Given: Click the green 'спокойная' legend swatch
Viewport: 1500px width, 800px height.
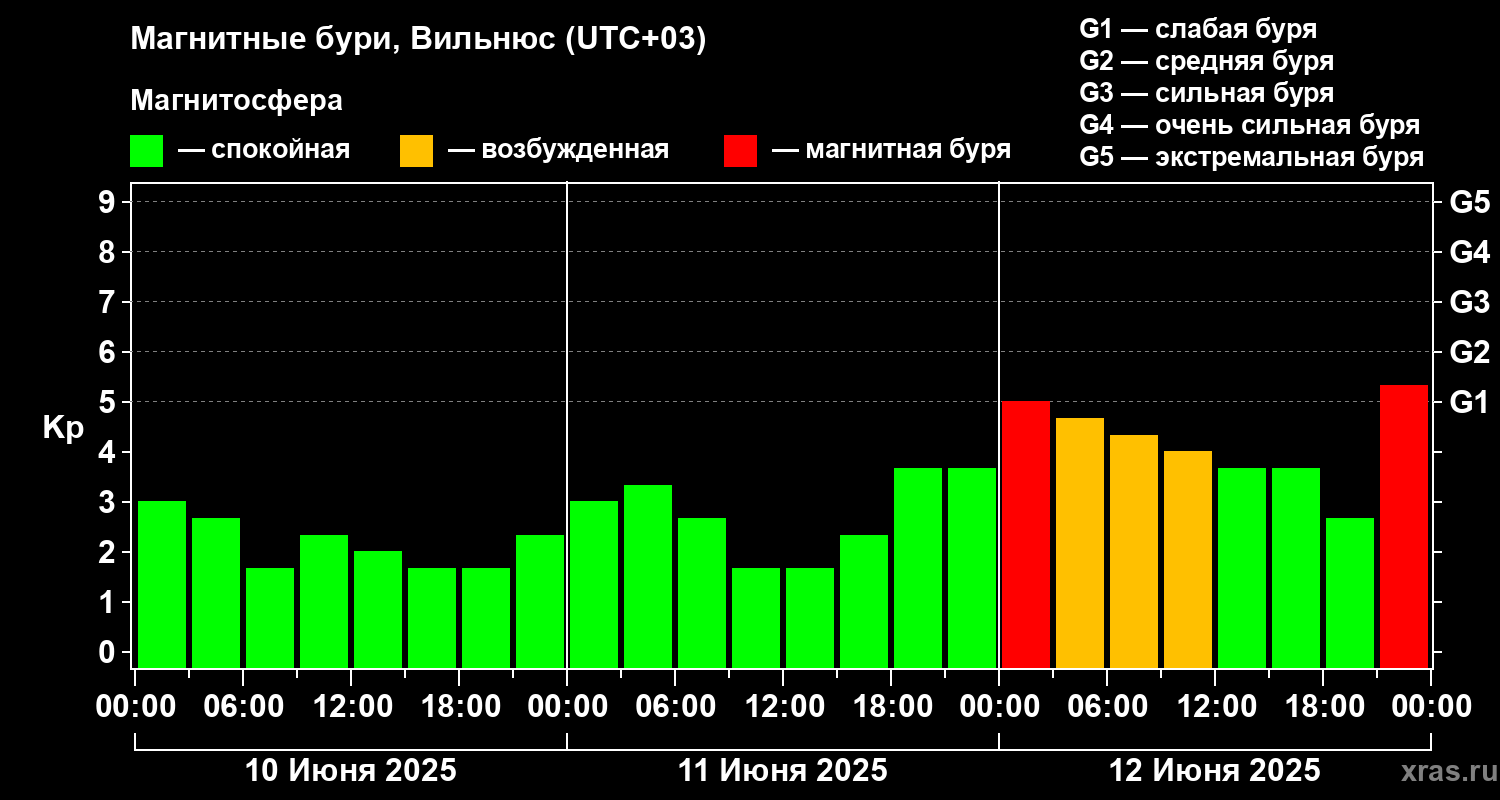Looking at the screenshot, I should pos(147,151).
